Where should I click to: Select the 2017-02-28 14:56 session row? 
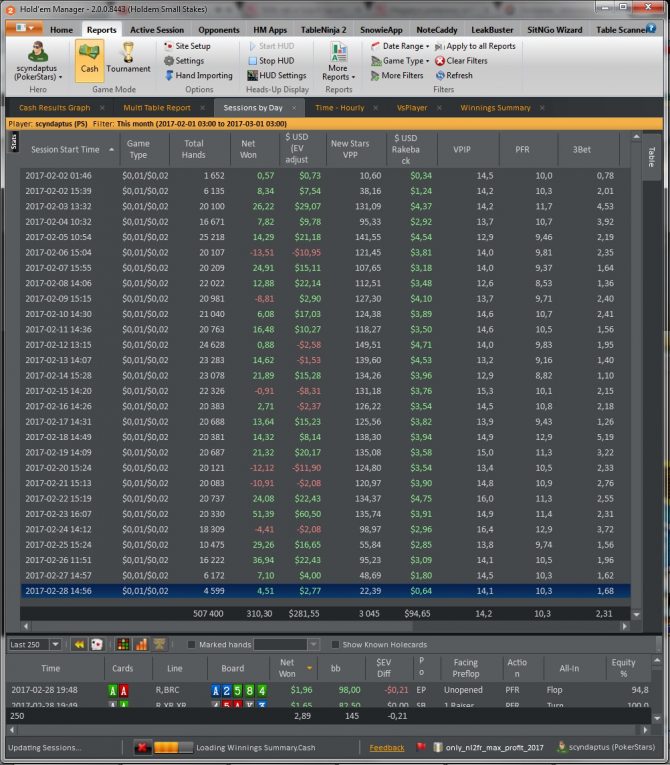325,591
